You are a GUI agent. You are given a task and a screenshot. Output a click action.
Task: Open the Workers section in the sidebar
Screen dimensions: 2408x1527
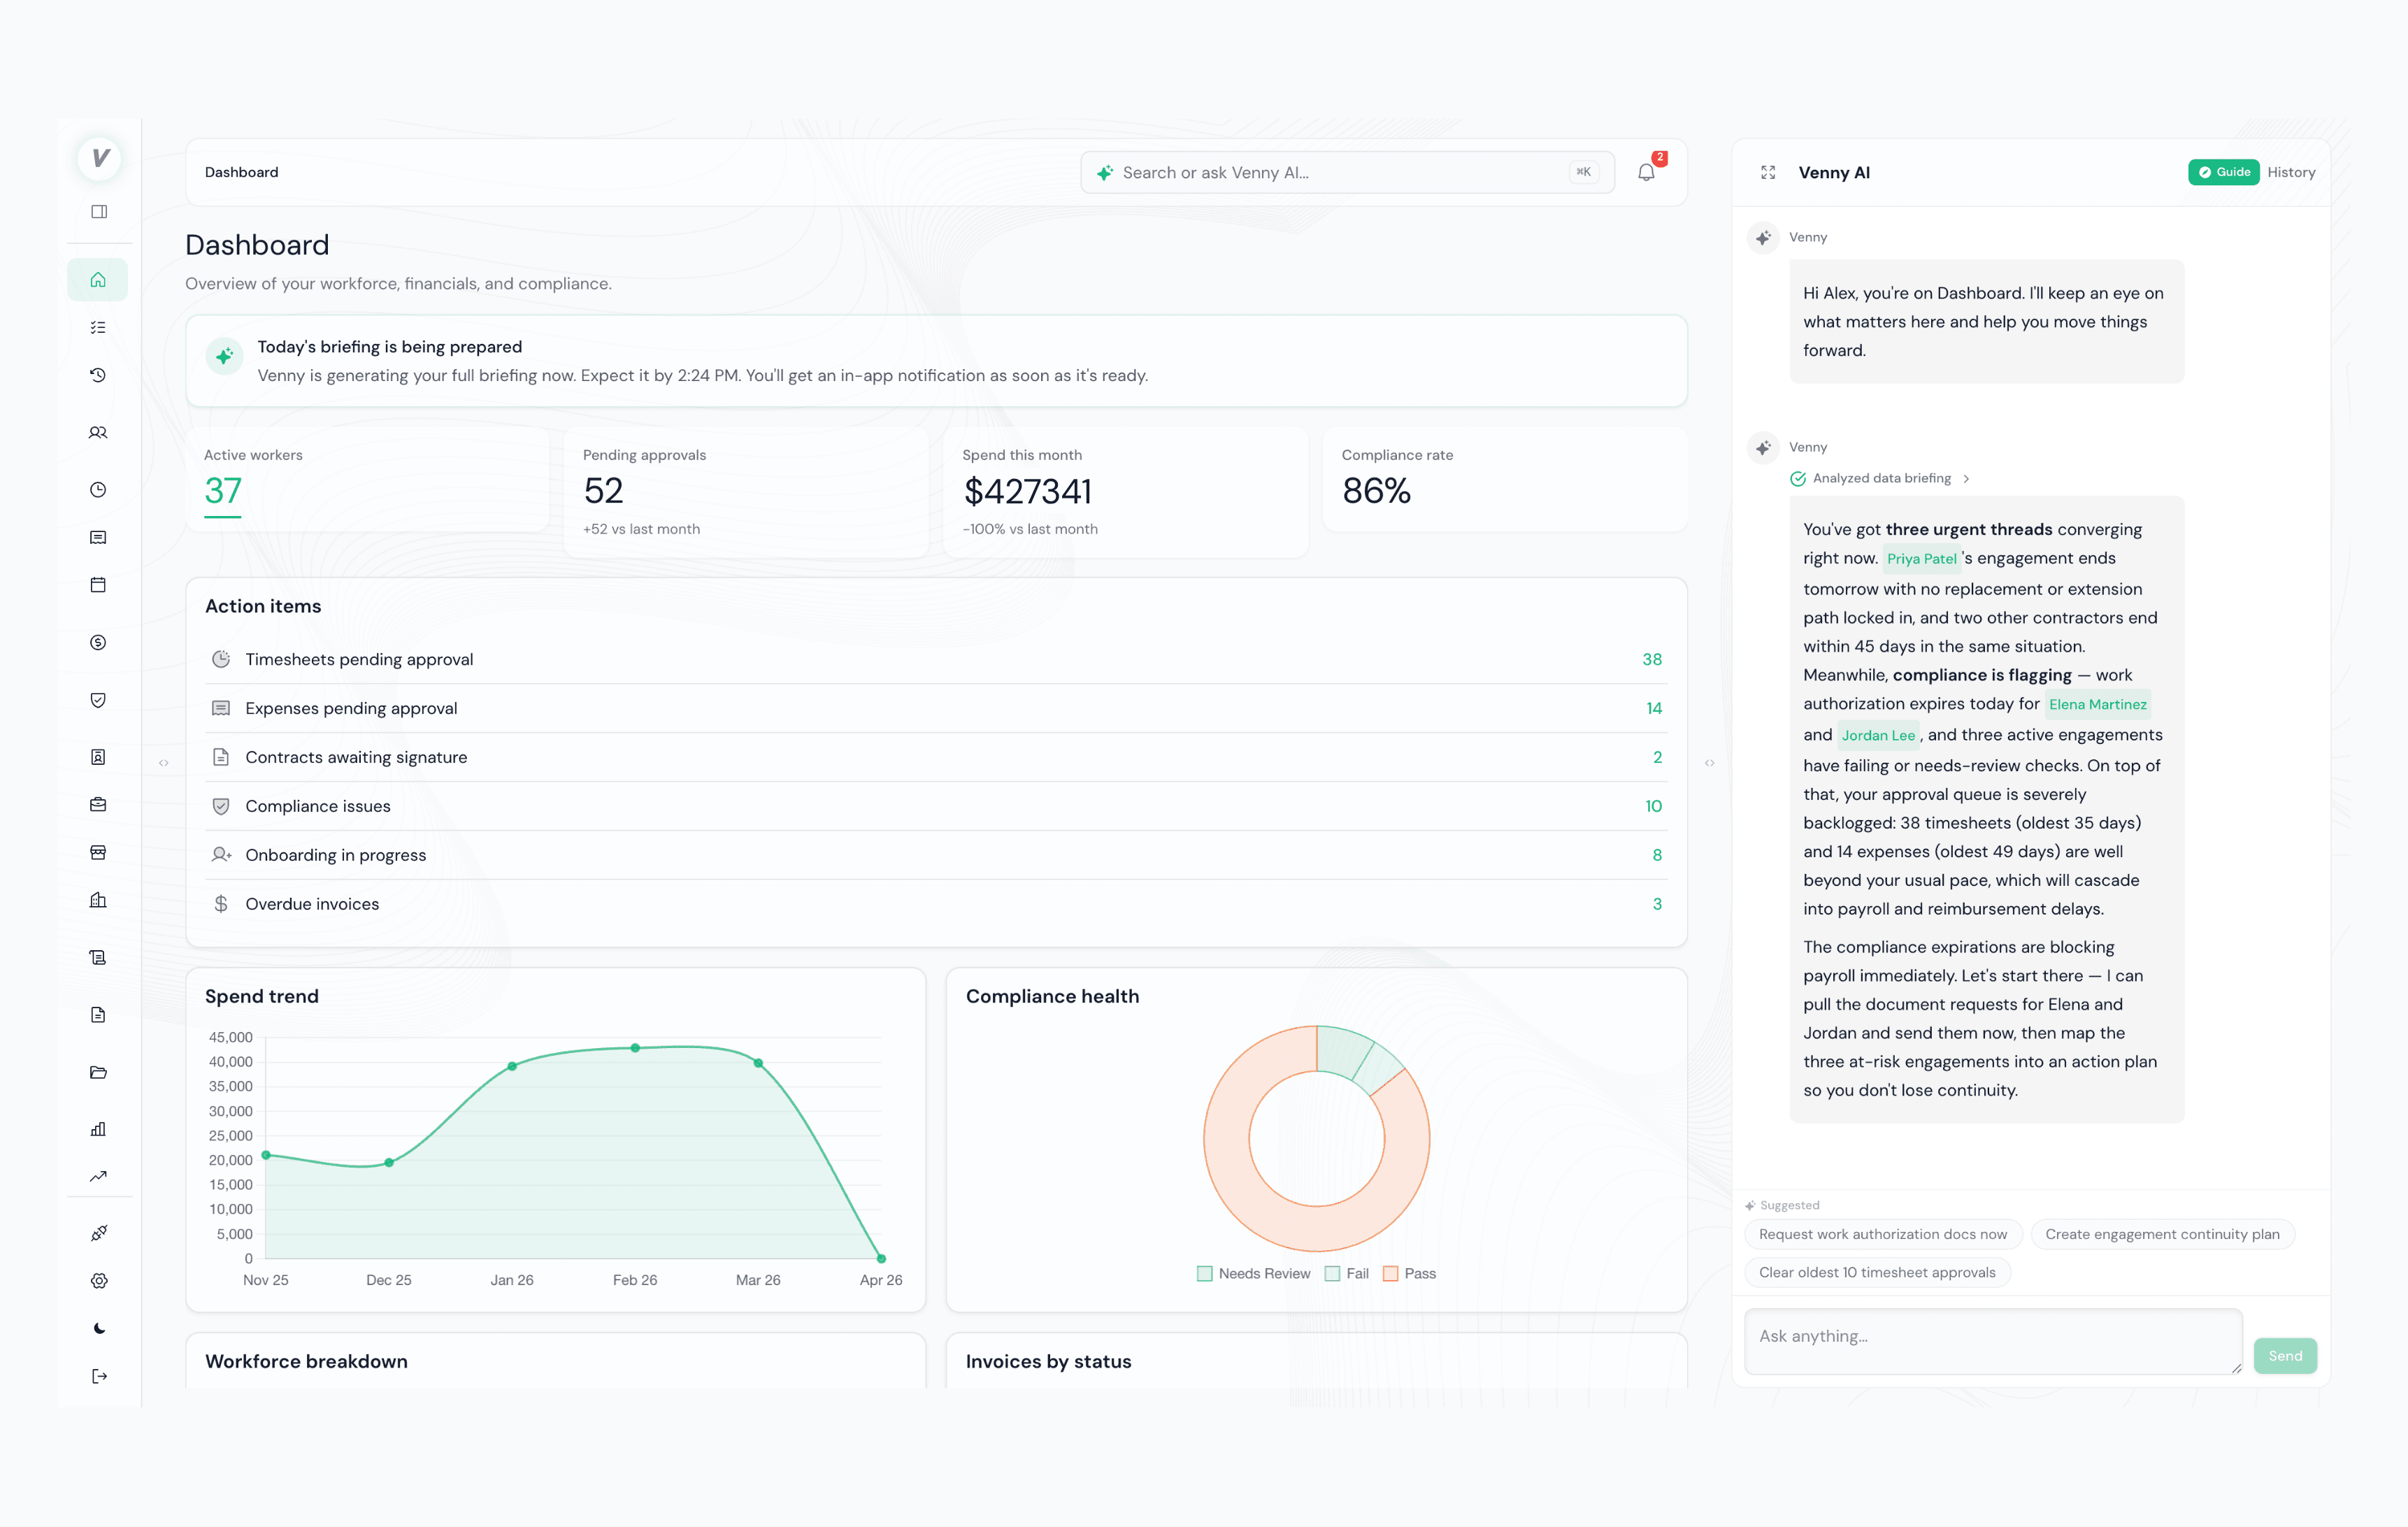tap(98, 432)
